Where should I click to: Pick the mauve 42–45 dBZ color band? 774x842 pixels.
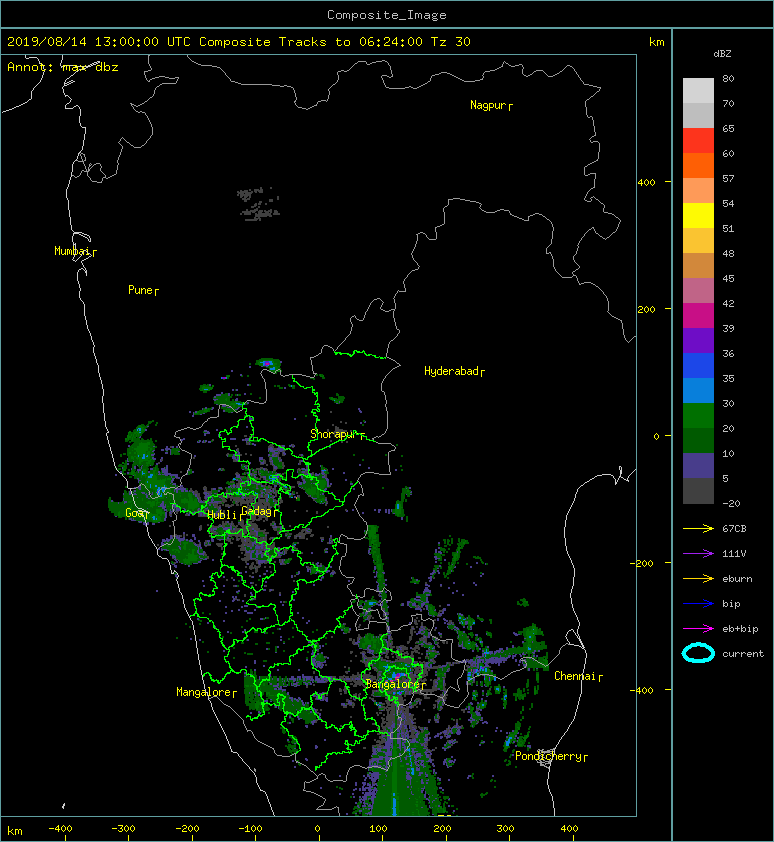point(698,291)
